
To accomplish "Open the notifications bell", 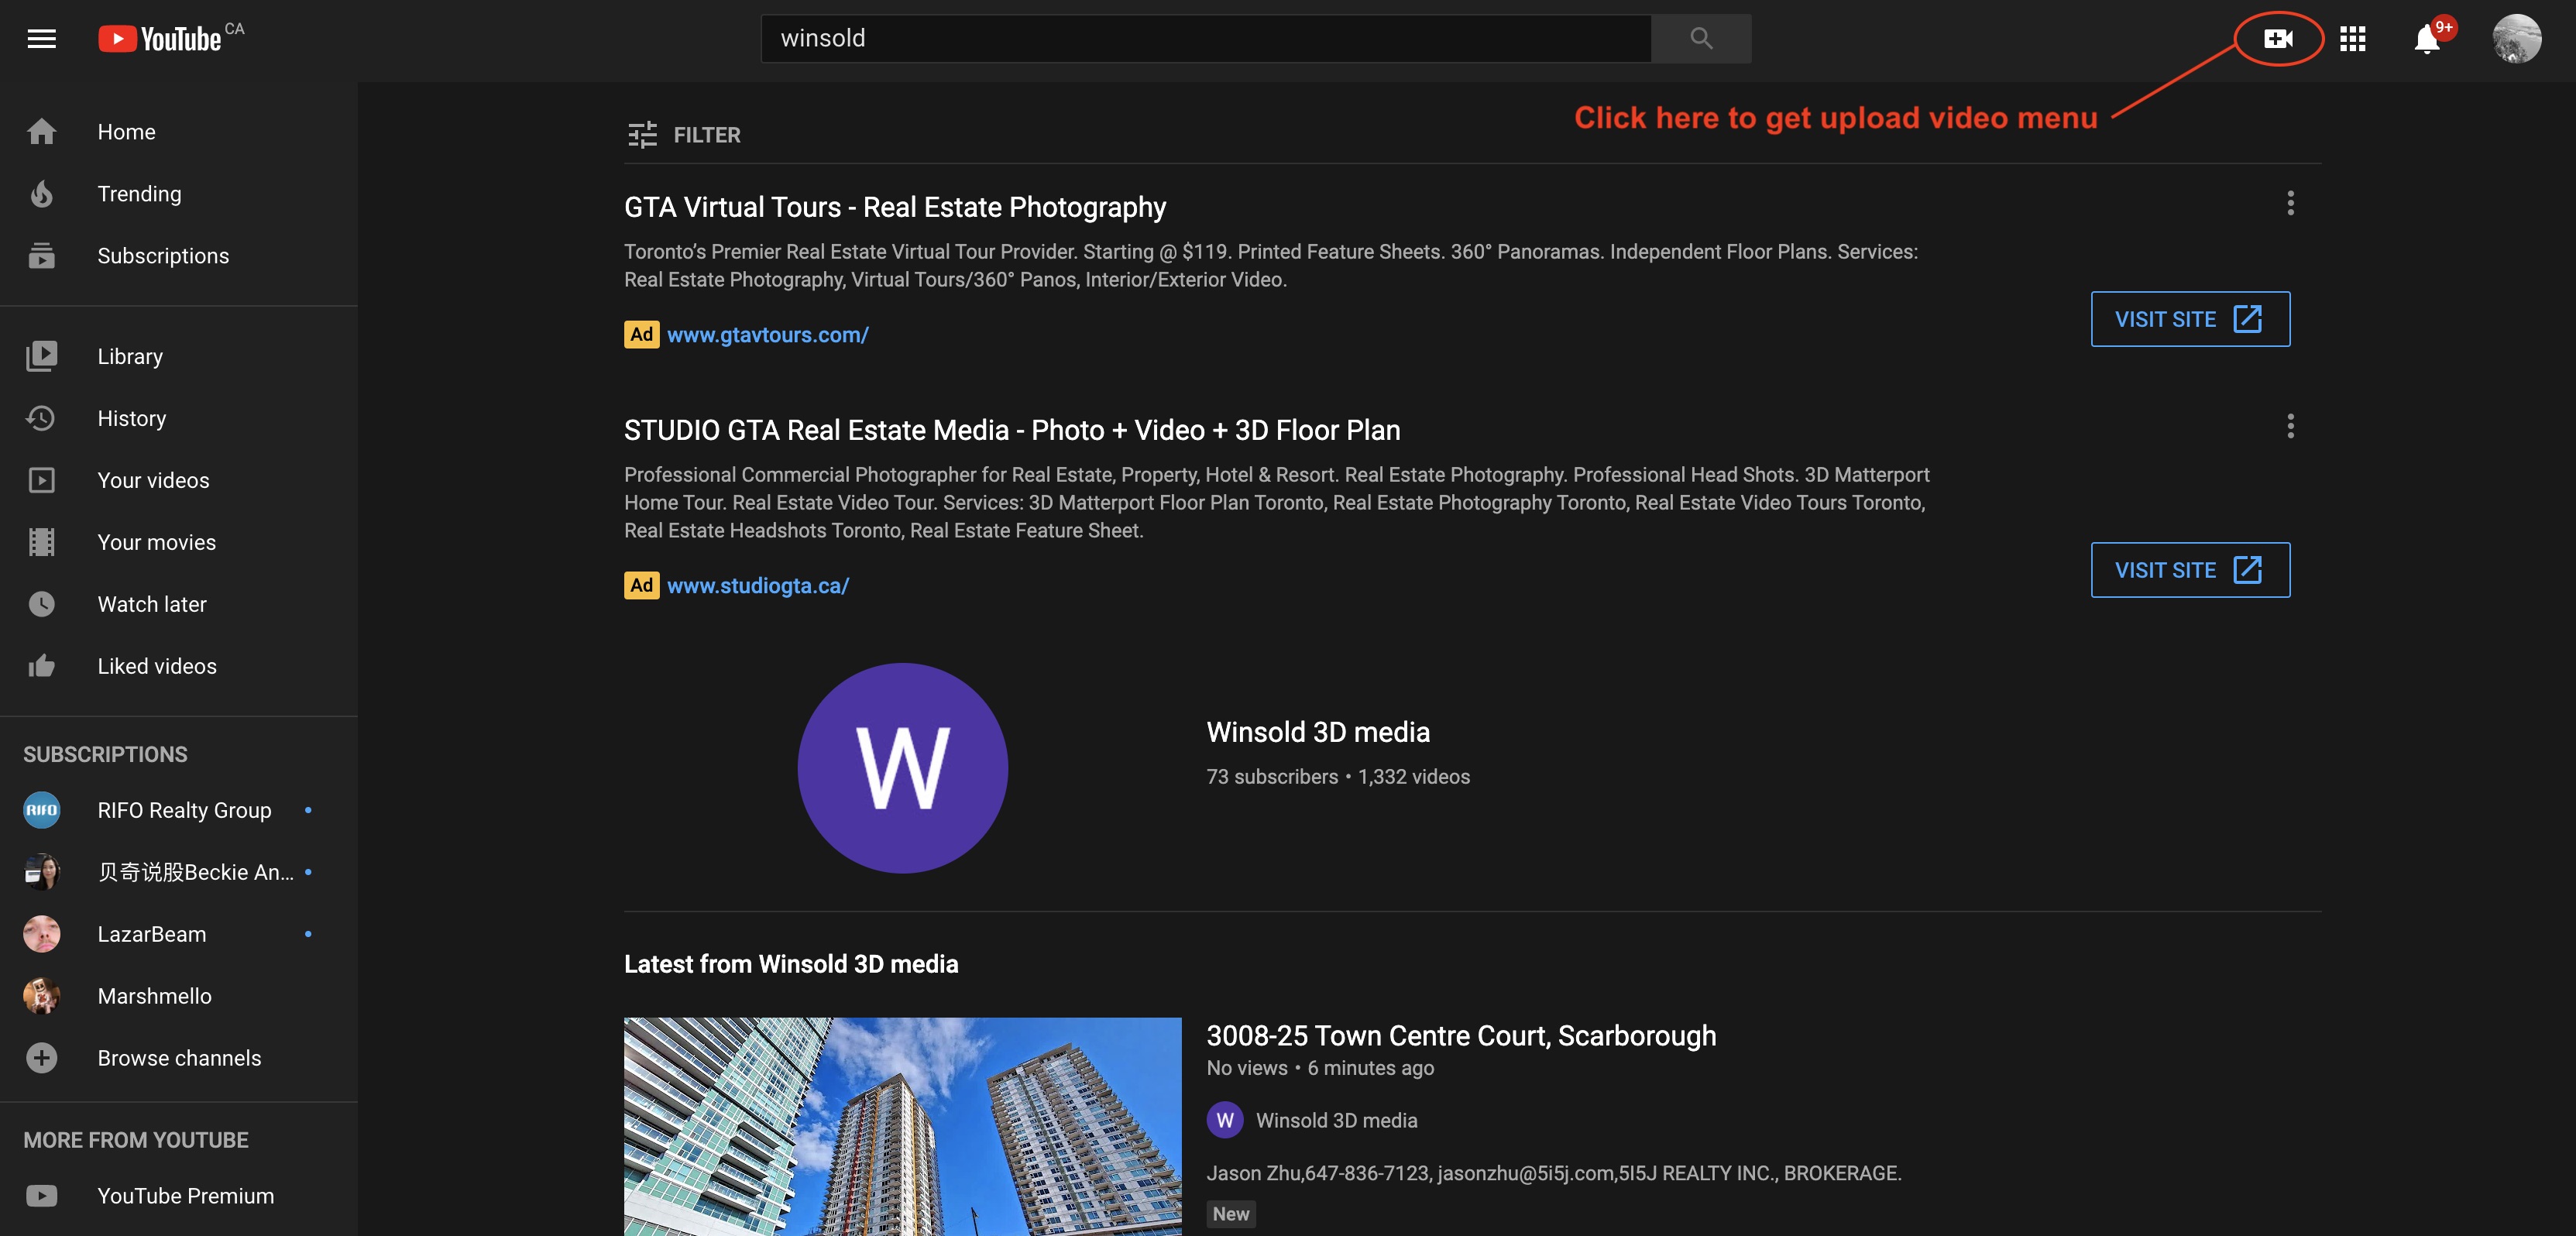I will 2426,40.
